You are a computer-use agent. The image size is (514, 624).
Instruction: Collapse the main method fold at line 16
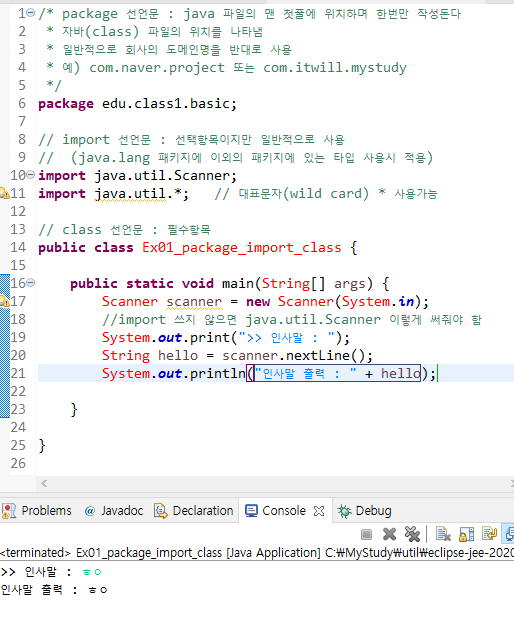point(31,283)
